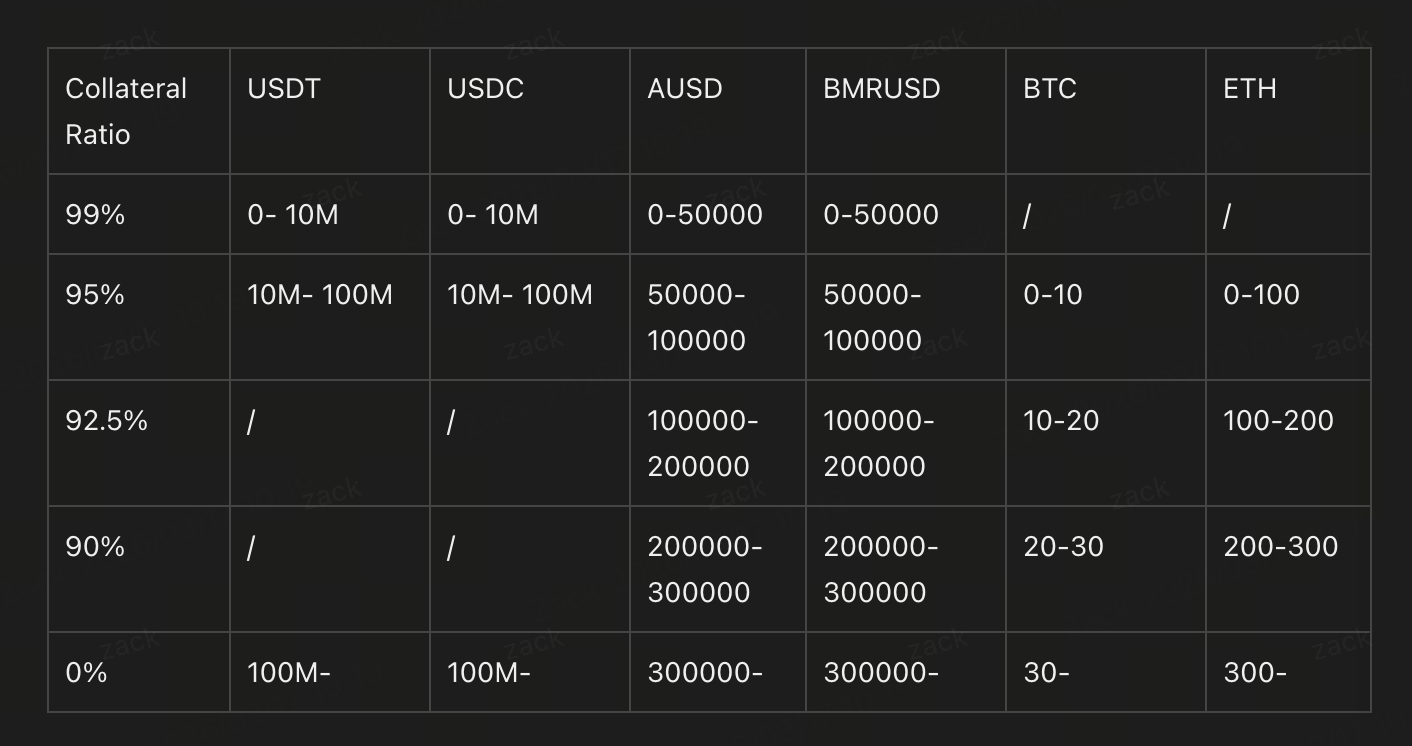Click BMRUSD's 0-50000 cell
Viewport: 1412px width, 746px height.
(880, 215)
